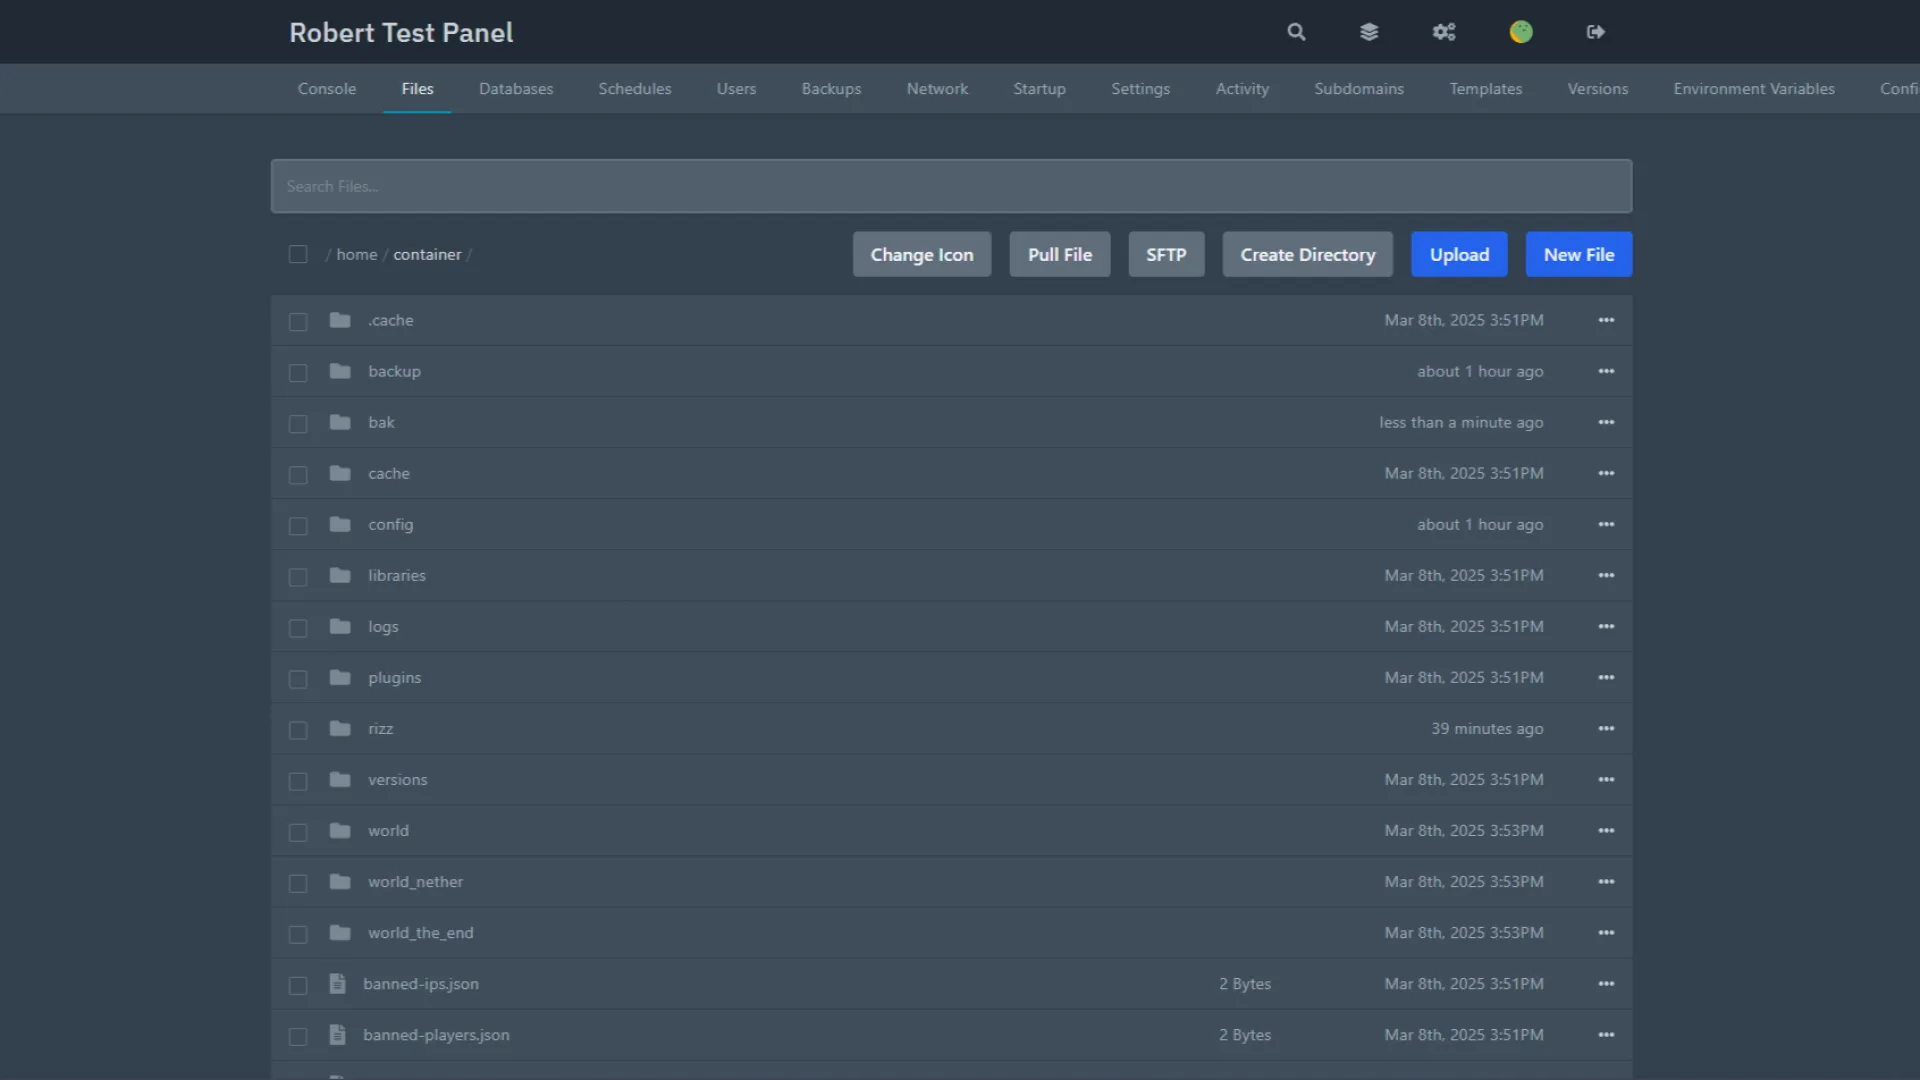
Task: Focus the Search Files input field
Action: tap(950, 187)
